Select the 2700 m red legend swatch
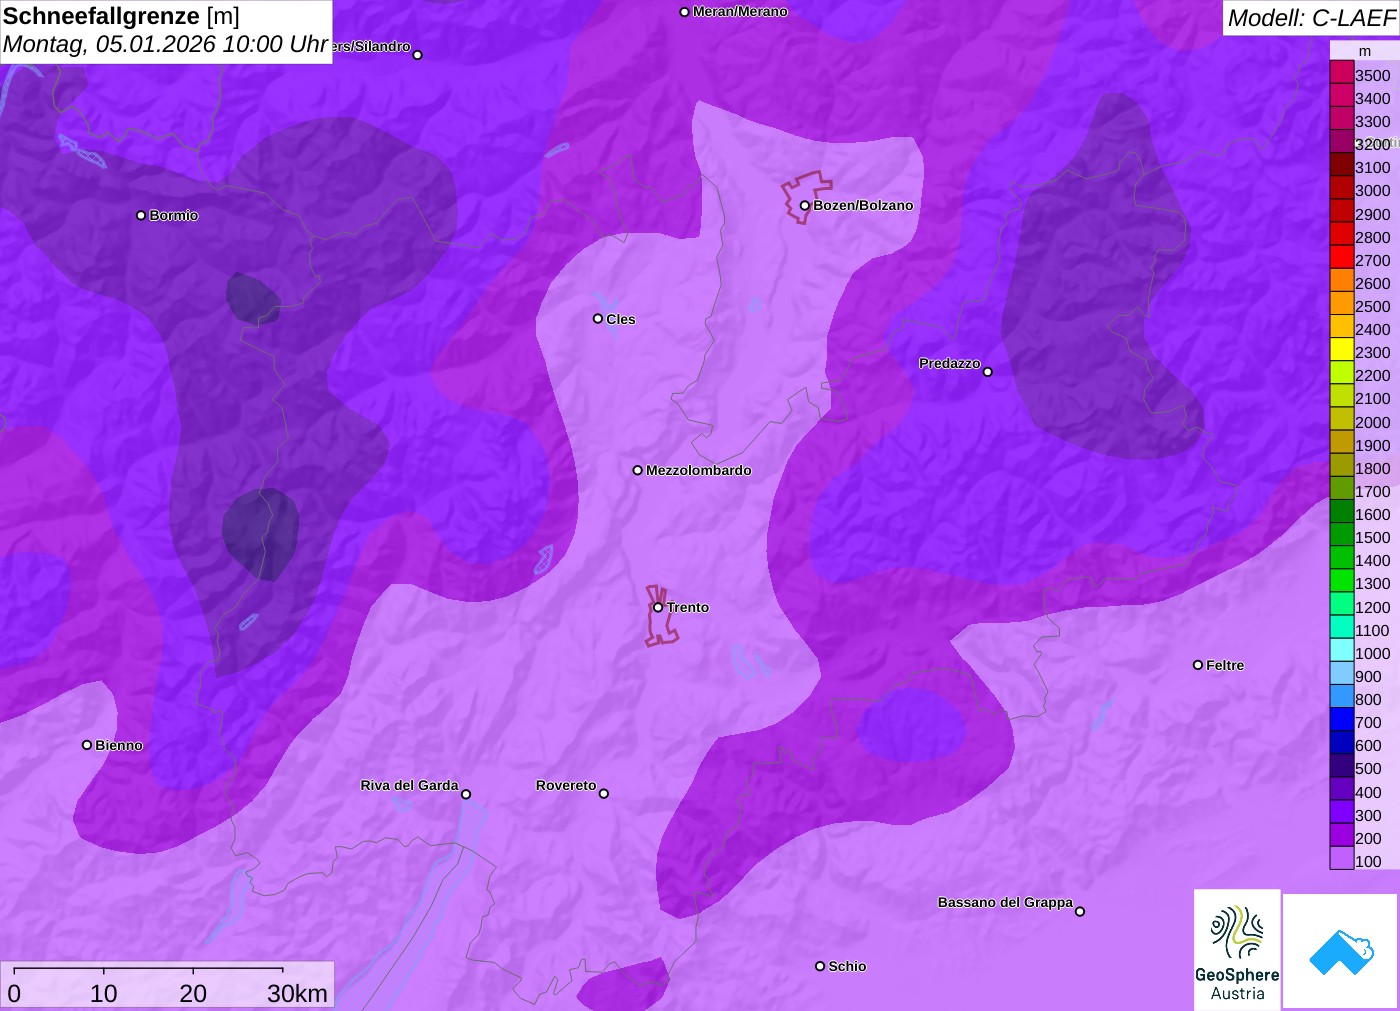Viewport: 1400px width, 1011px height. coord(1341,257)
